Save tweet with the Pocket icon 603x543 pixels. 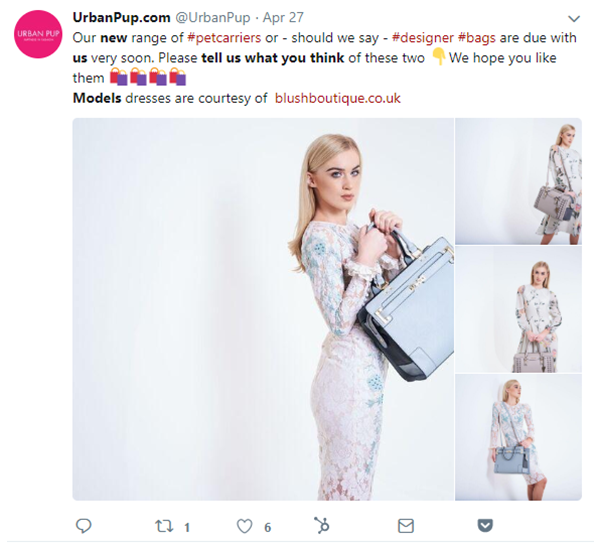[484, 525]
